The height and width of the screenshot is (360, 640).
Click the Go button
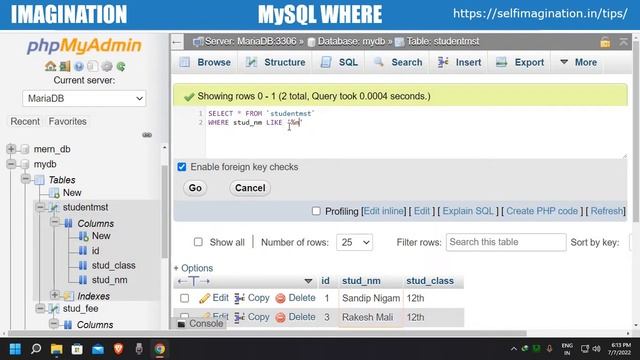(x=195, y=188)
